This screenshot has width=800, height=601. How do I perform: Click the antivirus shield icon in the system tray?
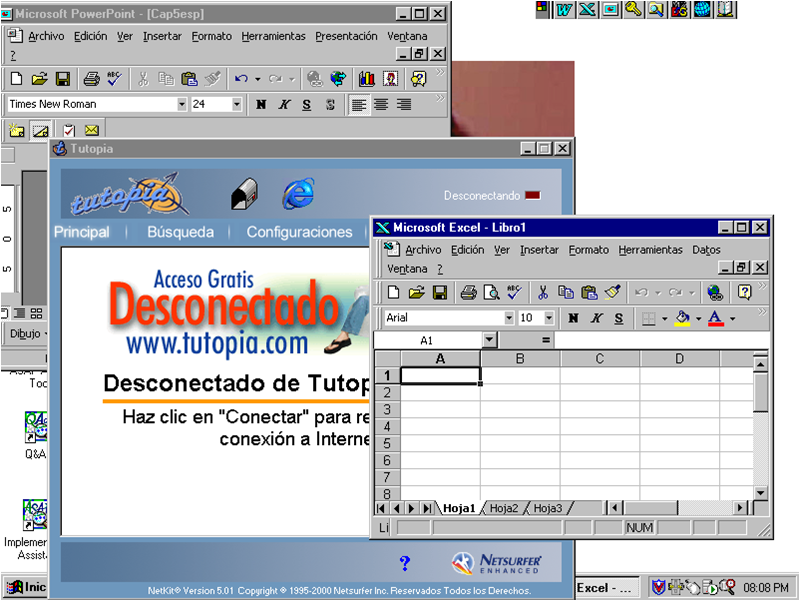(x=658, y=588)
